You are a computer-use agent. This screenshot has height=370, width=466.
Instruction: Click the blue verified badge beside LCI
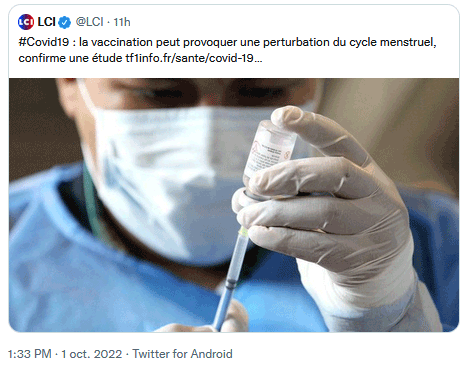[64, 22]
